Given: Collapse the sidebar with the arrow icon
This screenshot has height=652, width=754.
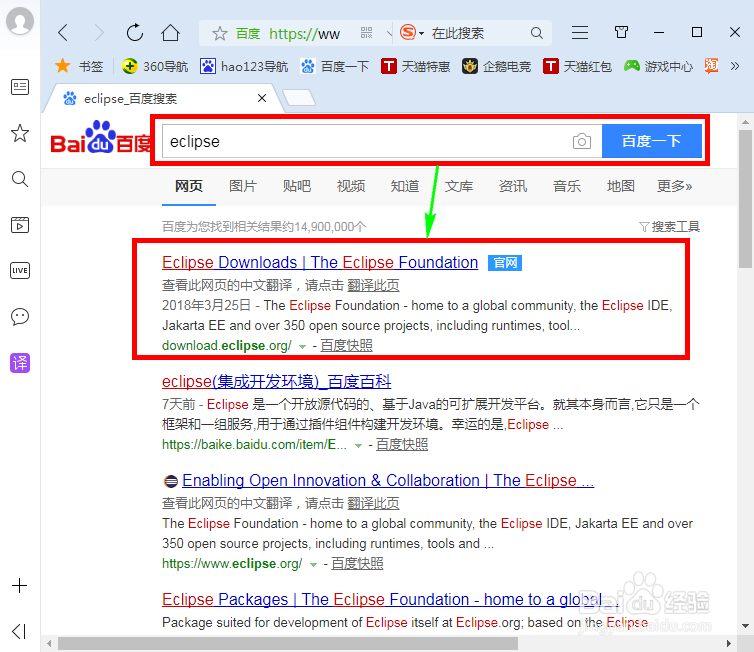Looking at the screenshot, I should point(19,631).
